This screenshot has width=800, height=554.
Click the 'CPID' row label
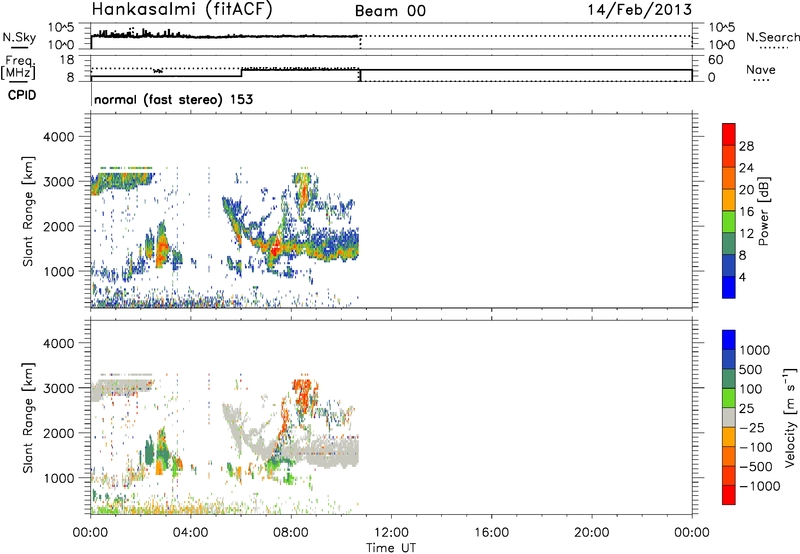point(22,95)
